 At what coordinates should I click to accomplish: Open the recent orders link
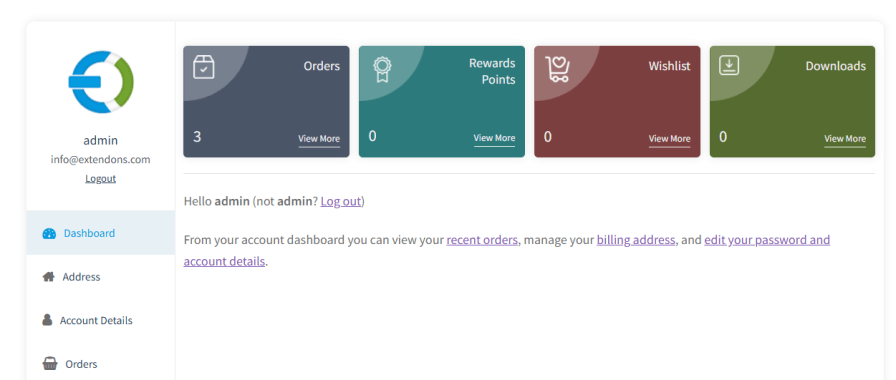coord(482,240)
